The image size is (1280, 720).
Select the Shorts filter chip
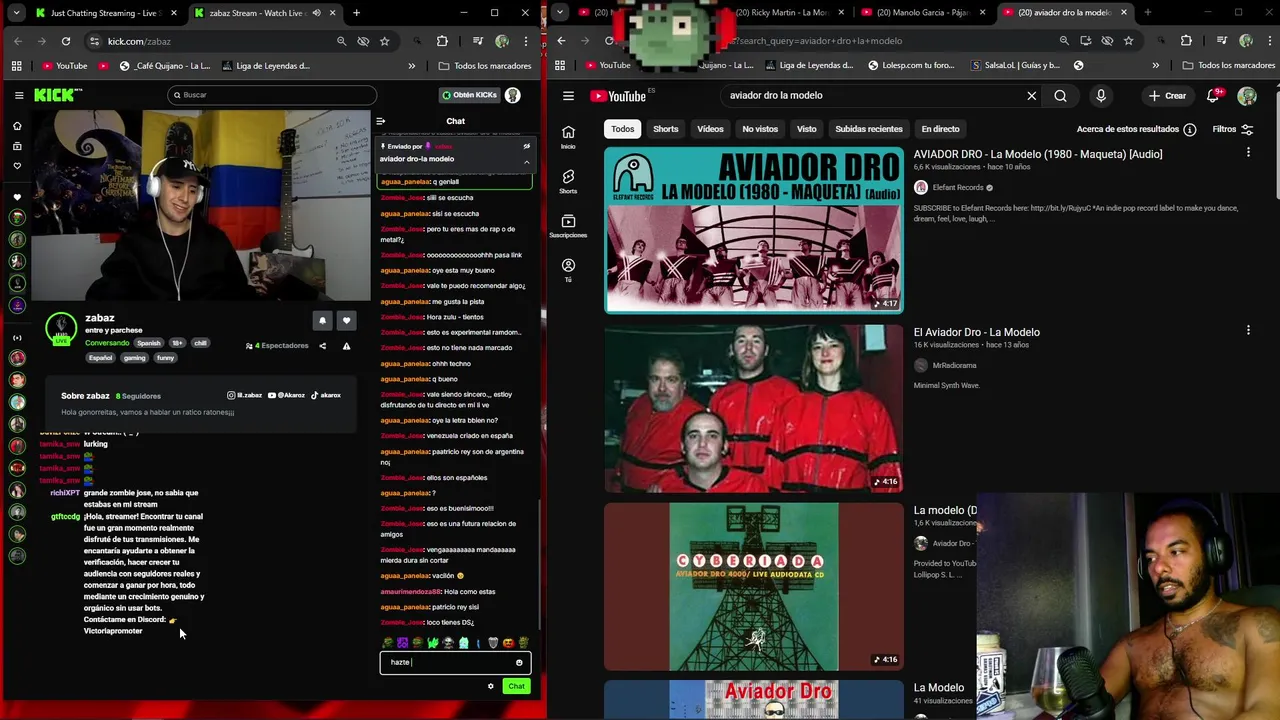pyautogui.click(x=666, y=129)
